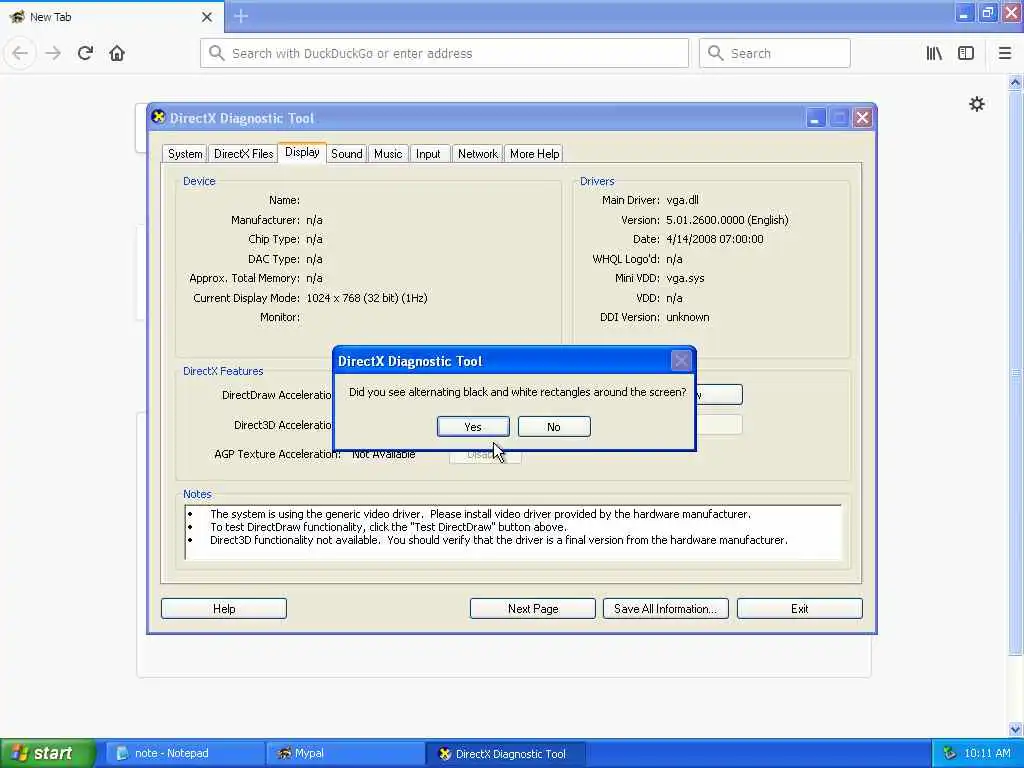Switch to Mypal in taskbar
The image size is (1024, 768).
click(345, 753)
